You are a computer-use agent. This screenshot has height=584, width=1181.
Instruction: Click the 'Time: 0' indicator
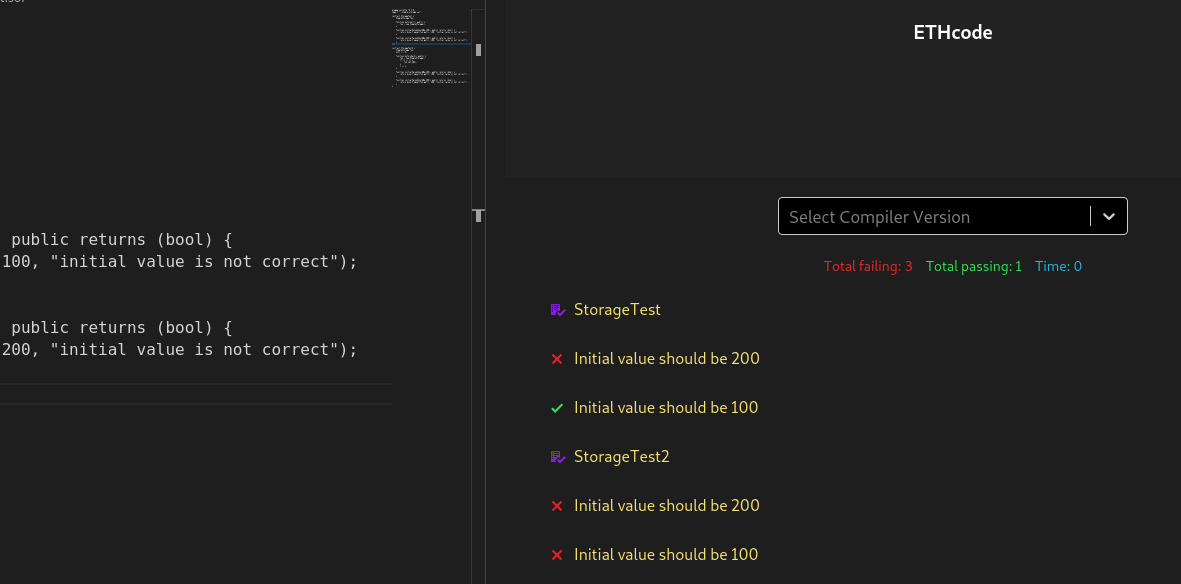coord(1058,266)
